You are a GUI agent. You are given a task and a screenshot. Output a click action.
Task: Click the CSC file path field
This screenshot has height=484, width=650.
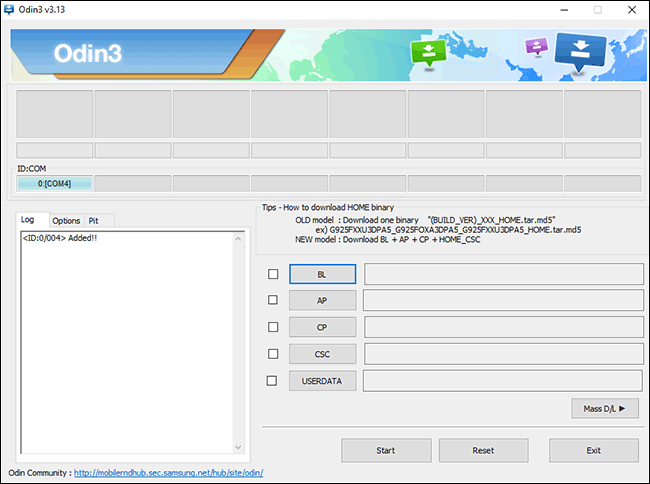(x=504, y=354)
